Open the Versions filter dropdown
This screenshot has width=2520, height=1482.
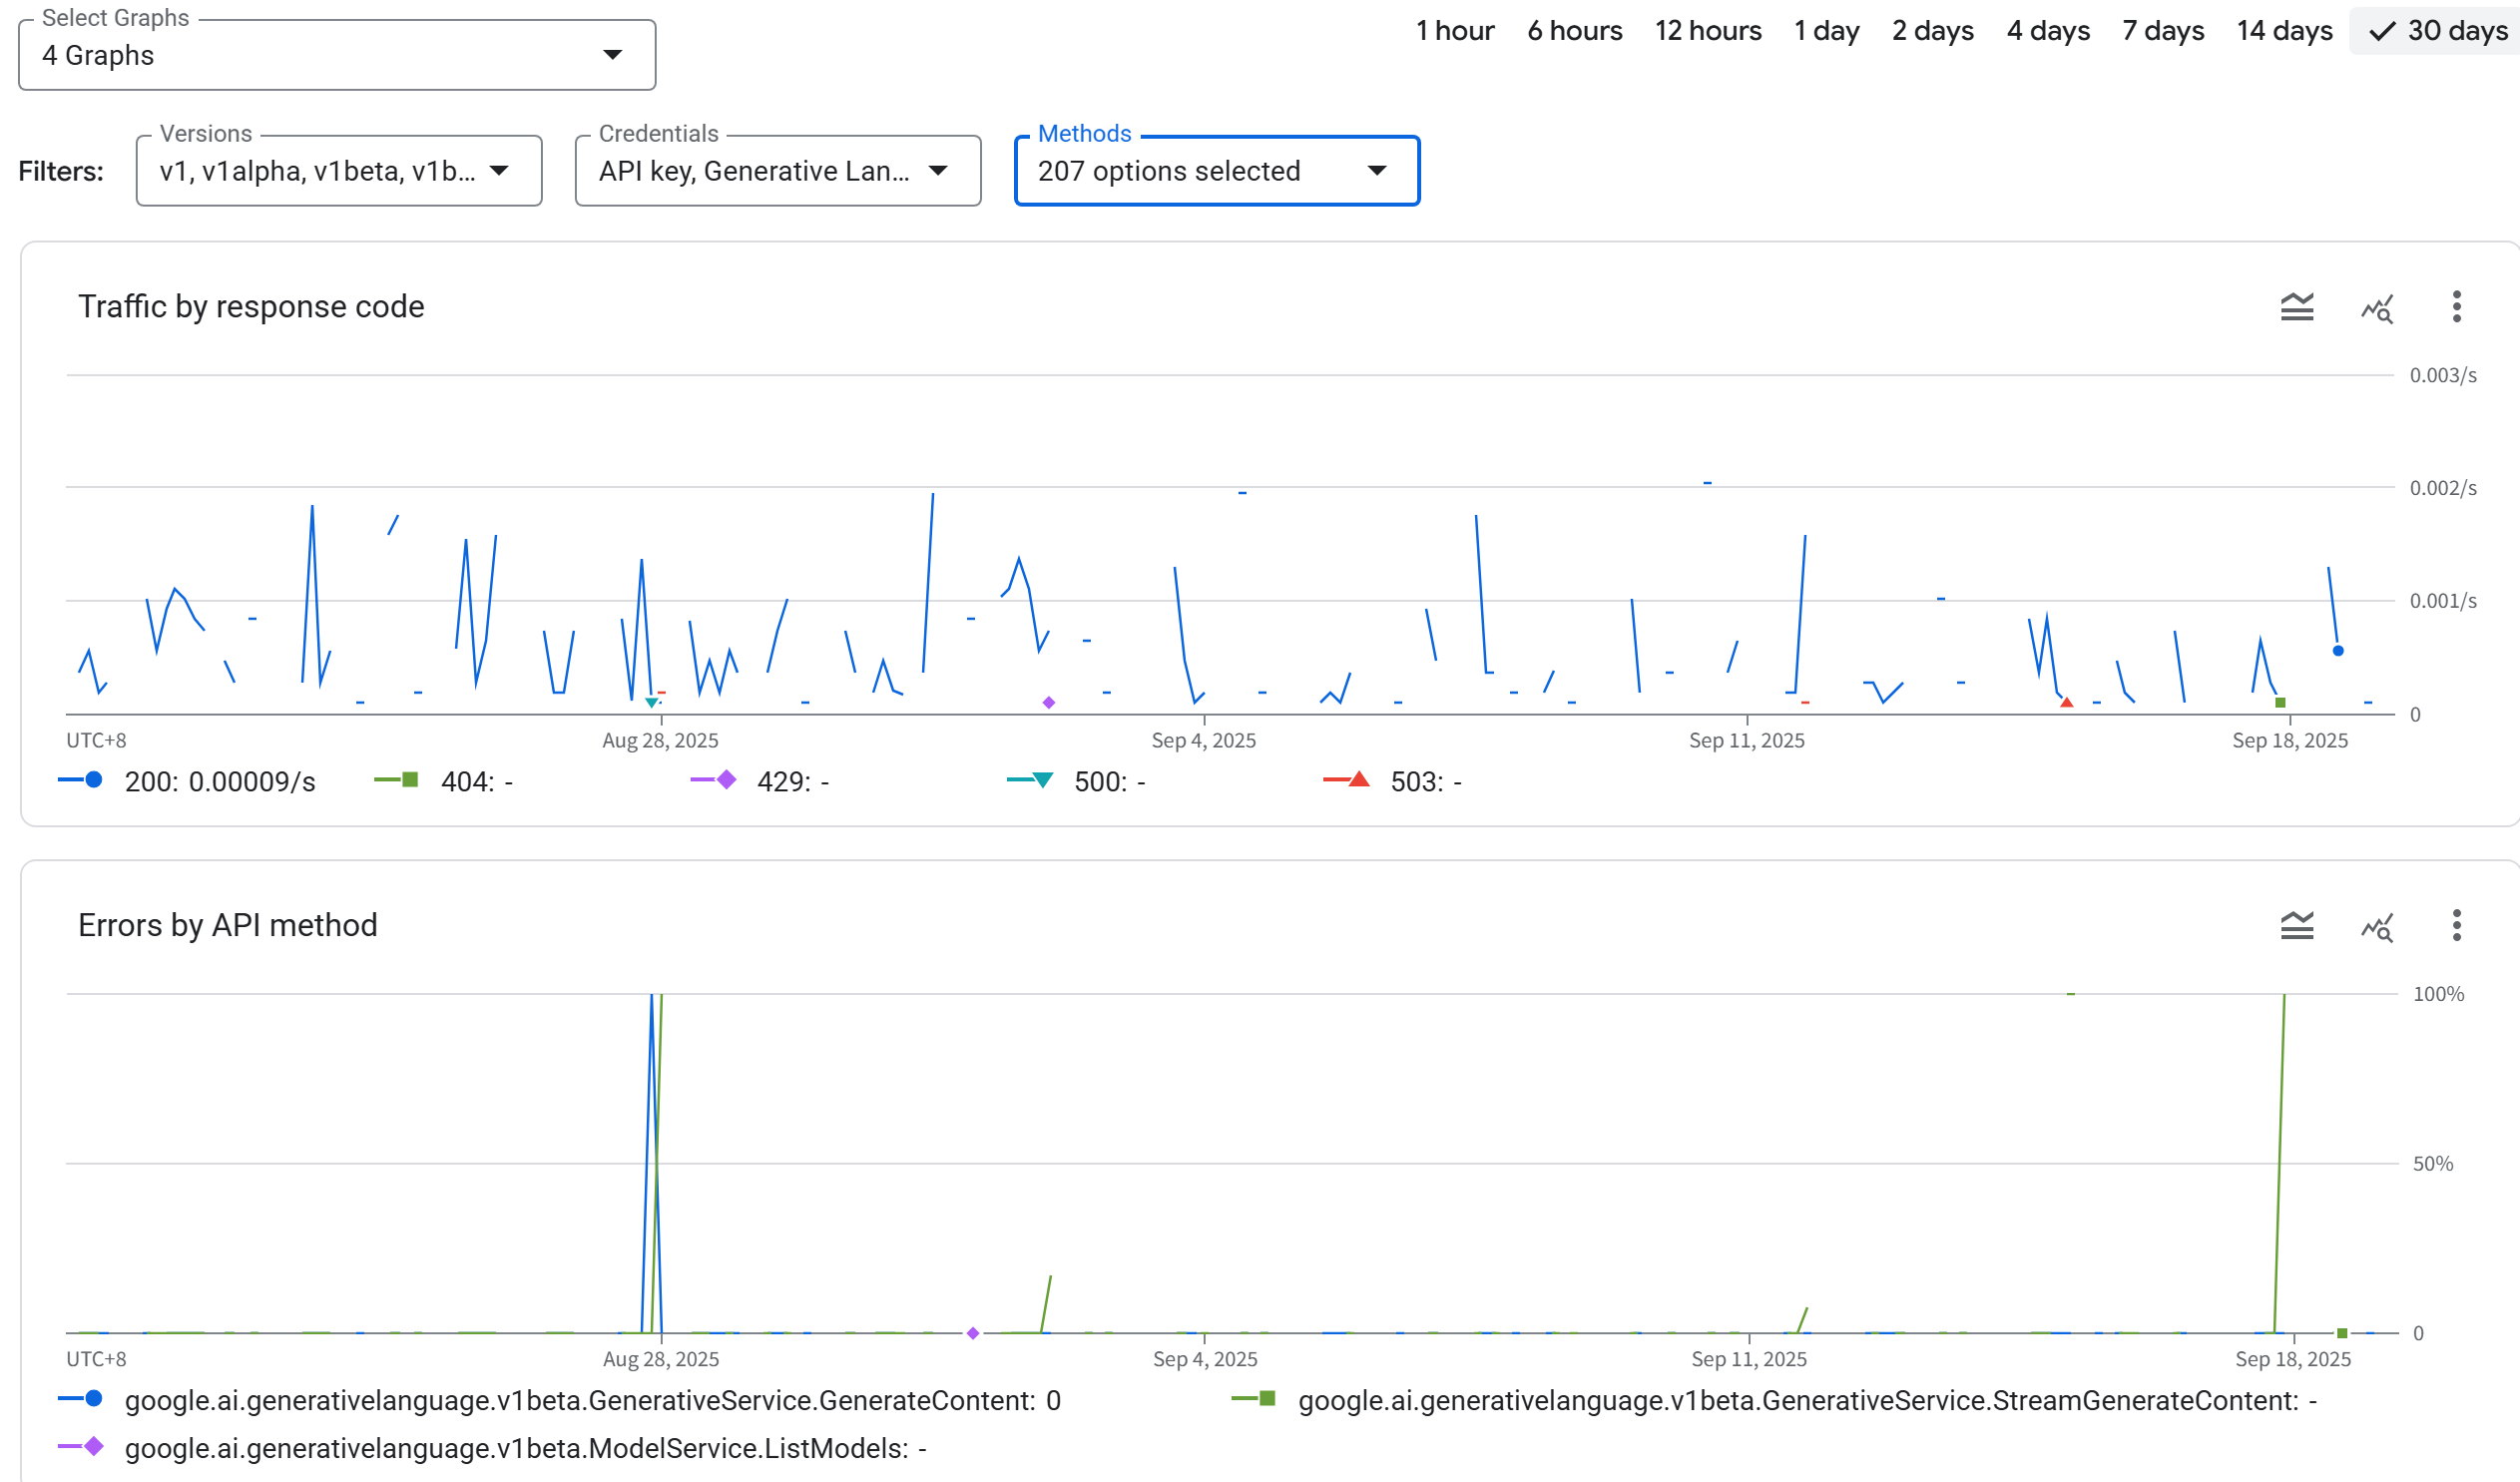(339, 171)
